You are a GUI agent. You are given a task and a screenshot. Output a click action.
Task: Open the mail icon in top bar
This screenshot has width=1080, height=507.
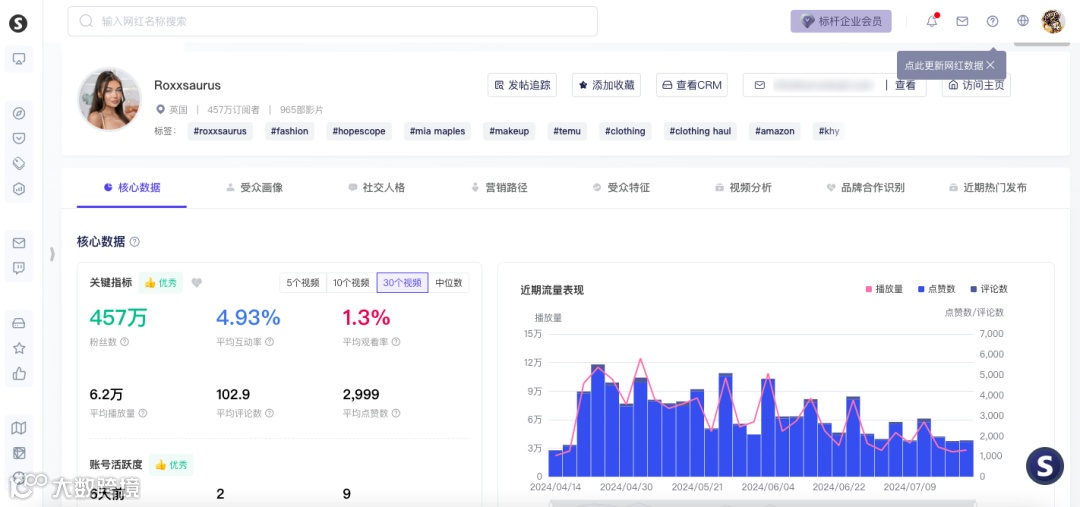coord(962,21)
